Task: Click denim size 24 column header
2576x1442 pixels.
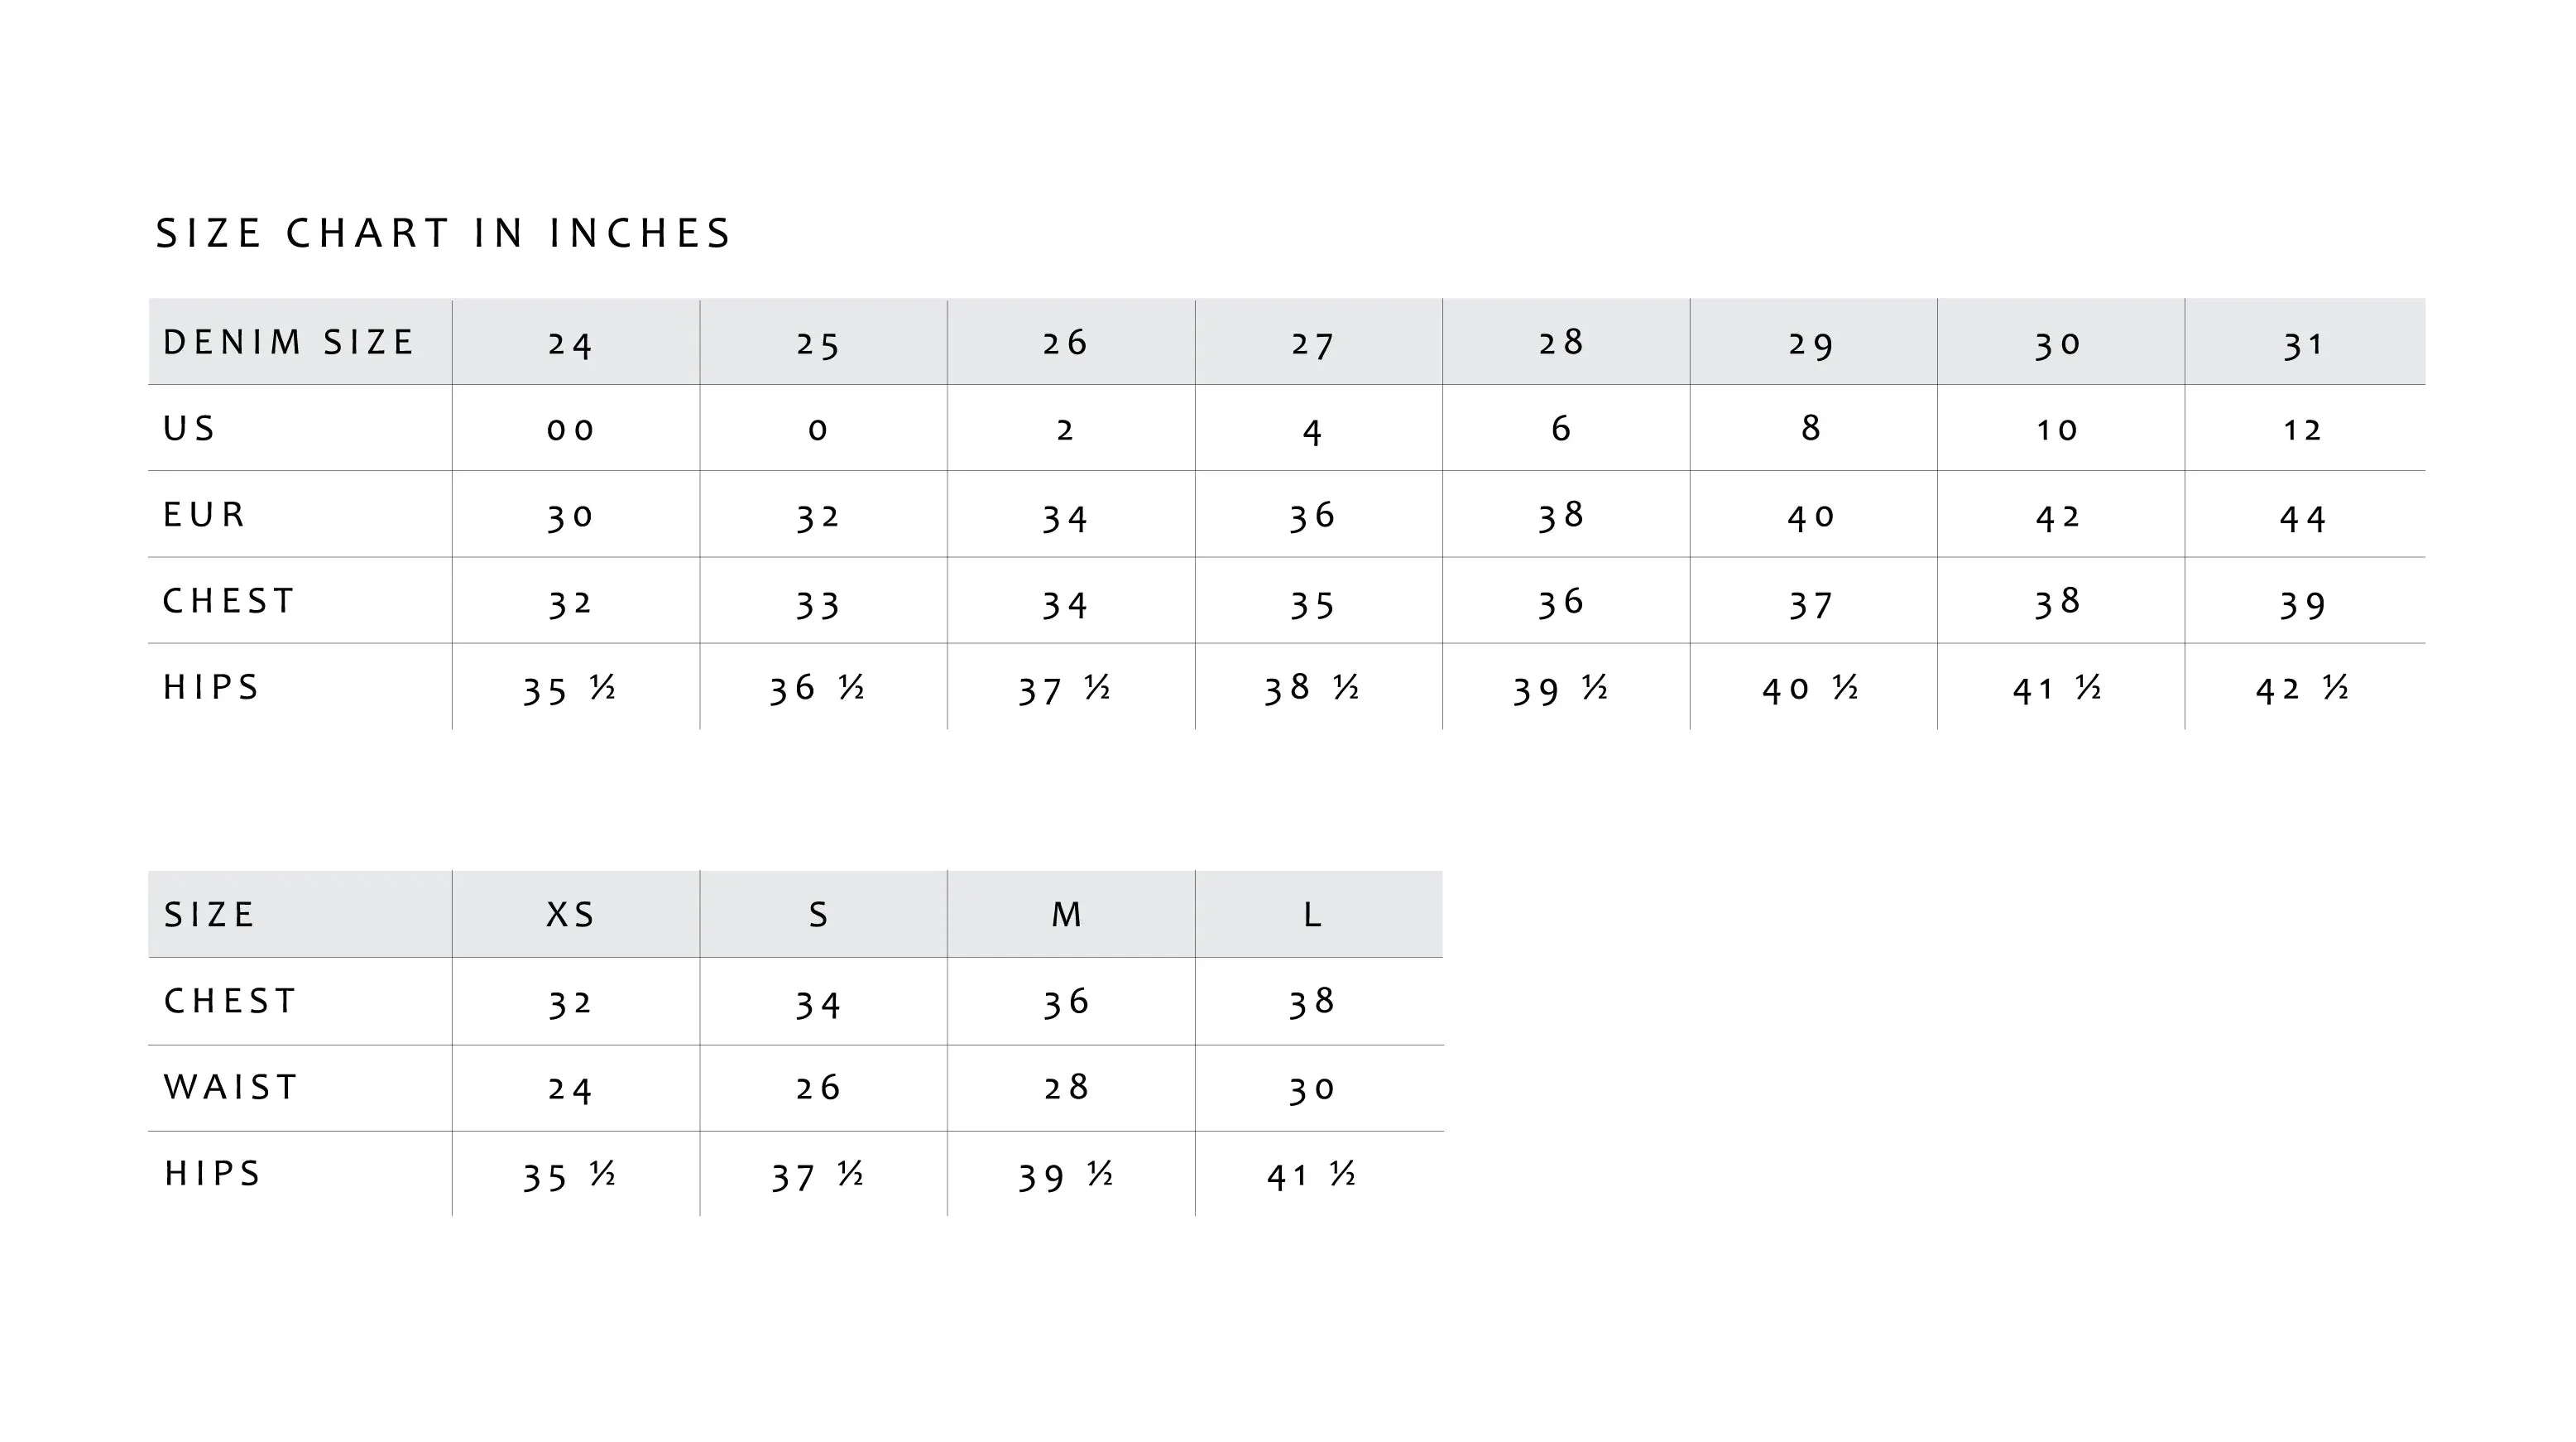Action: tap(575, 341)
